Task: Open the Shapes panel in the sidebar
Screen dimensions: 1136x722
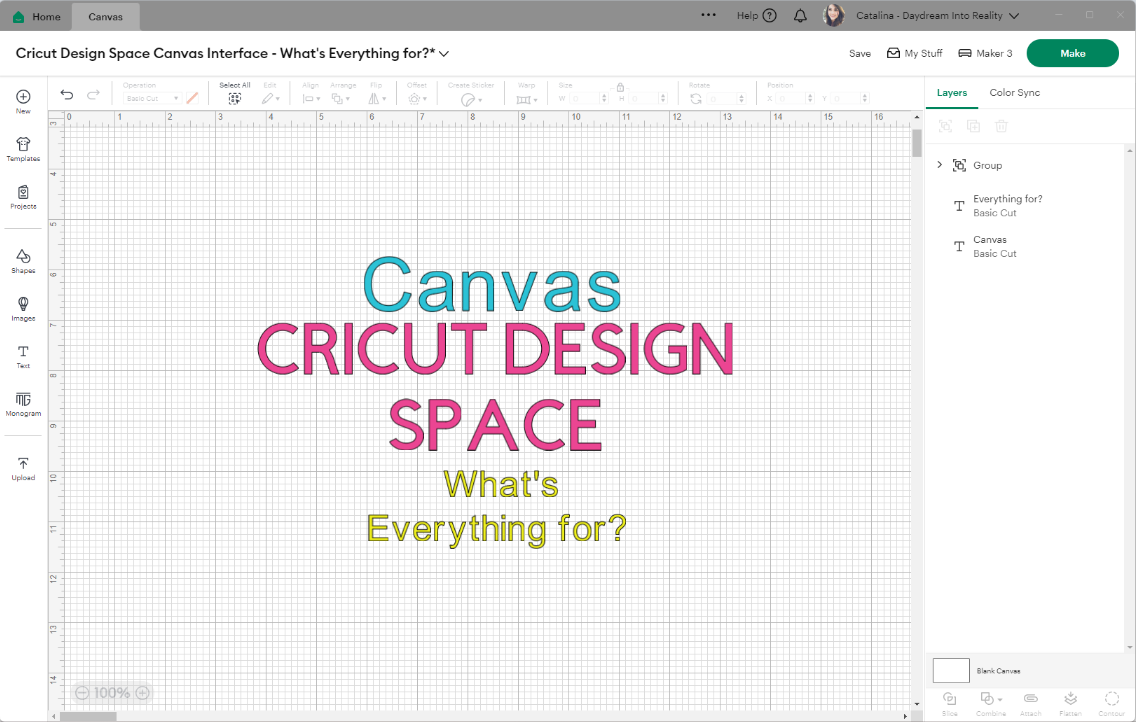Action: [x=22, y=260]
